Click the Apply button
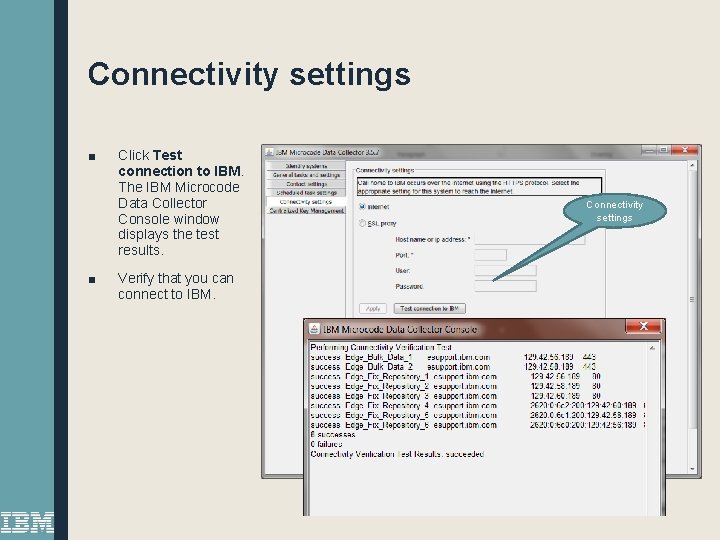This screenshot has height=540, width=720. pos(372,309)
